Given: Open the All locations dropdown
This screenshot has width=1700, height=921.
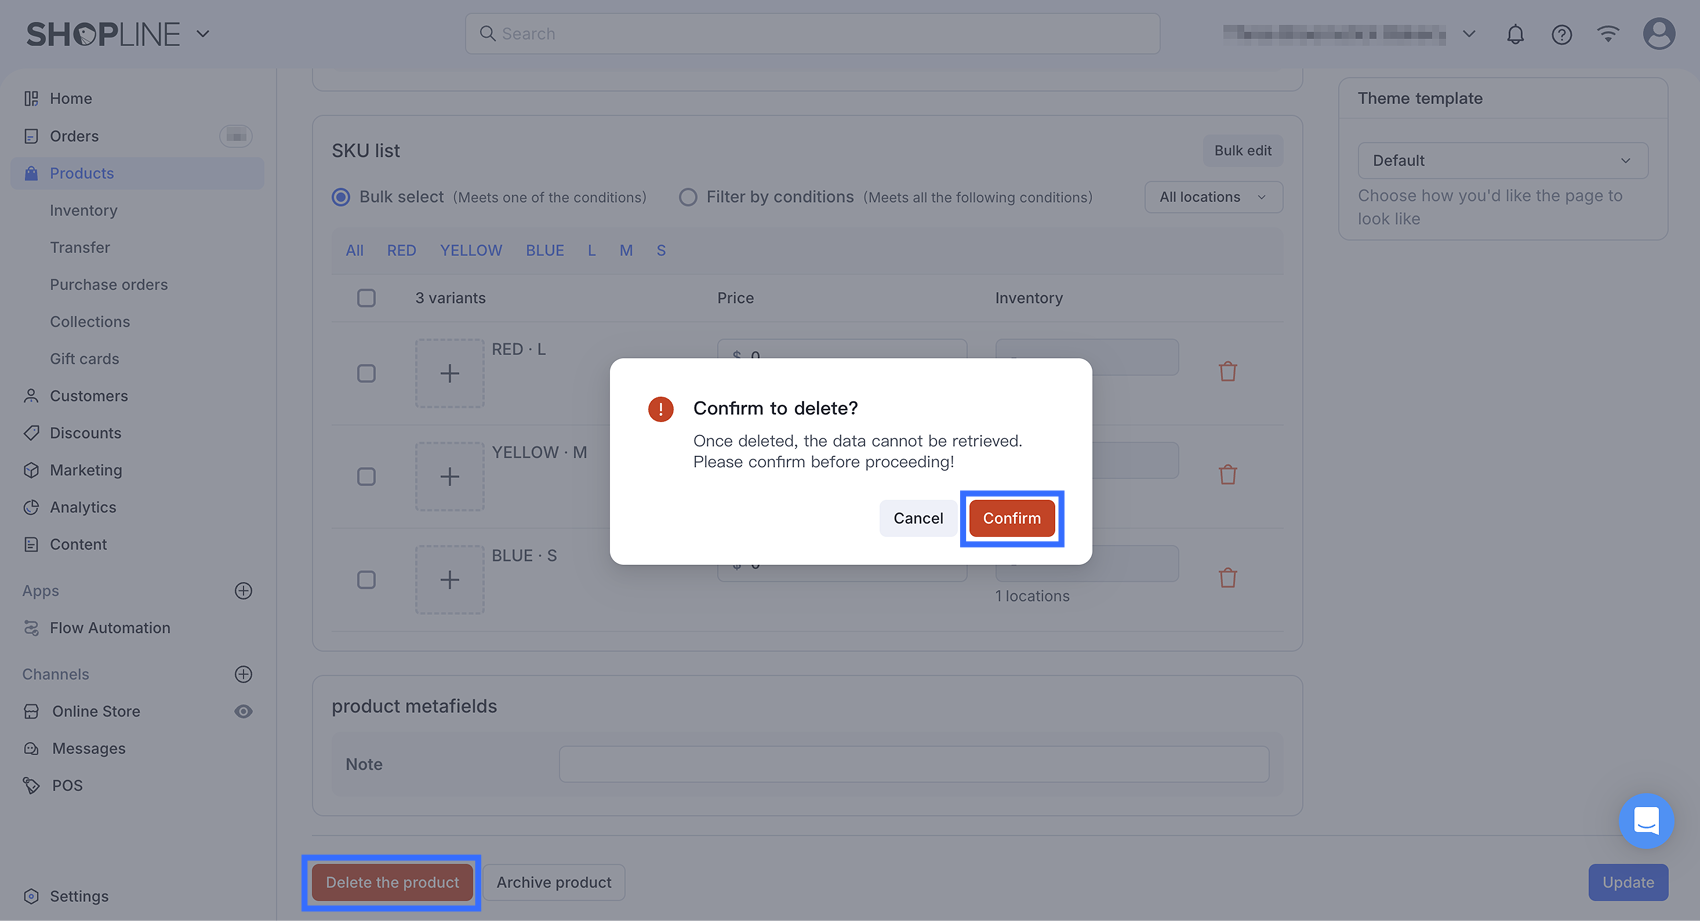Looking at the screenshot, I should [x=1212, y=197].
